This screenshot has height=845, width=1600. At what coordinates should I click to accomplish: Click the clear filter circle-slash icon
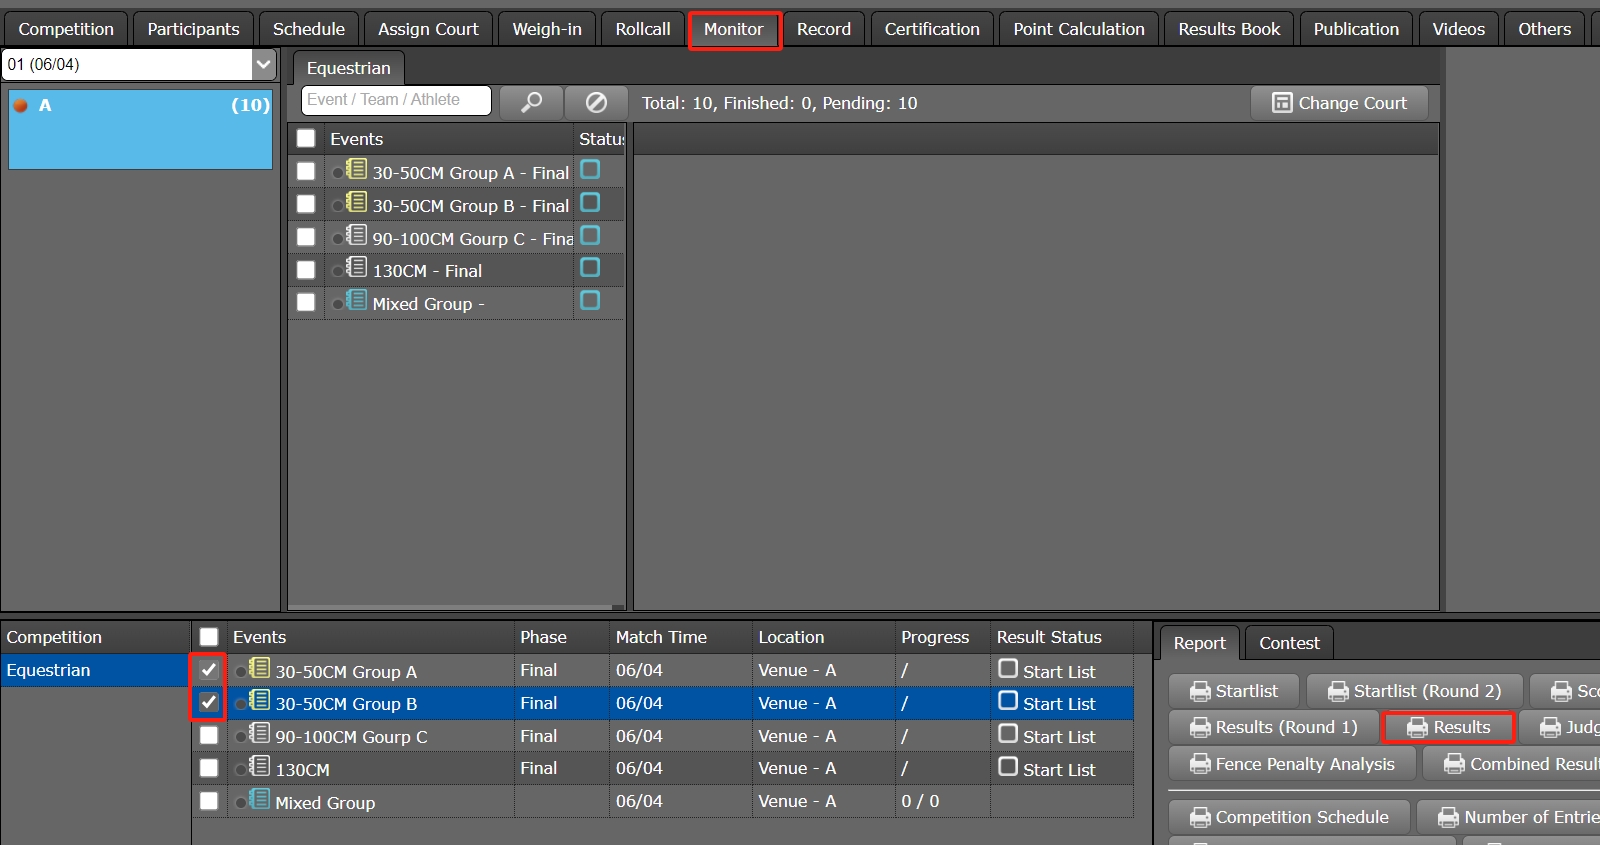pos(596,102)
